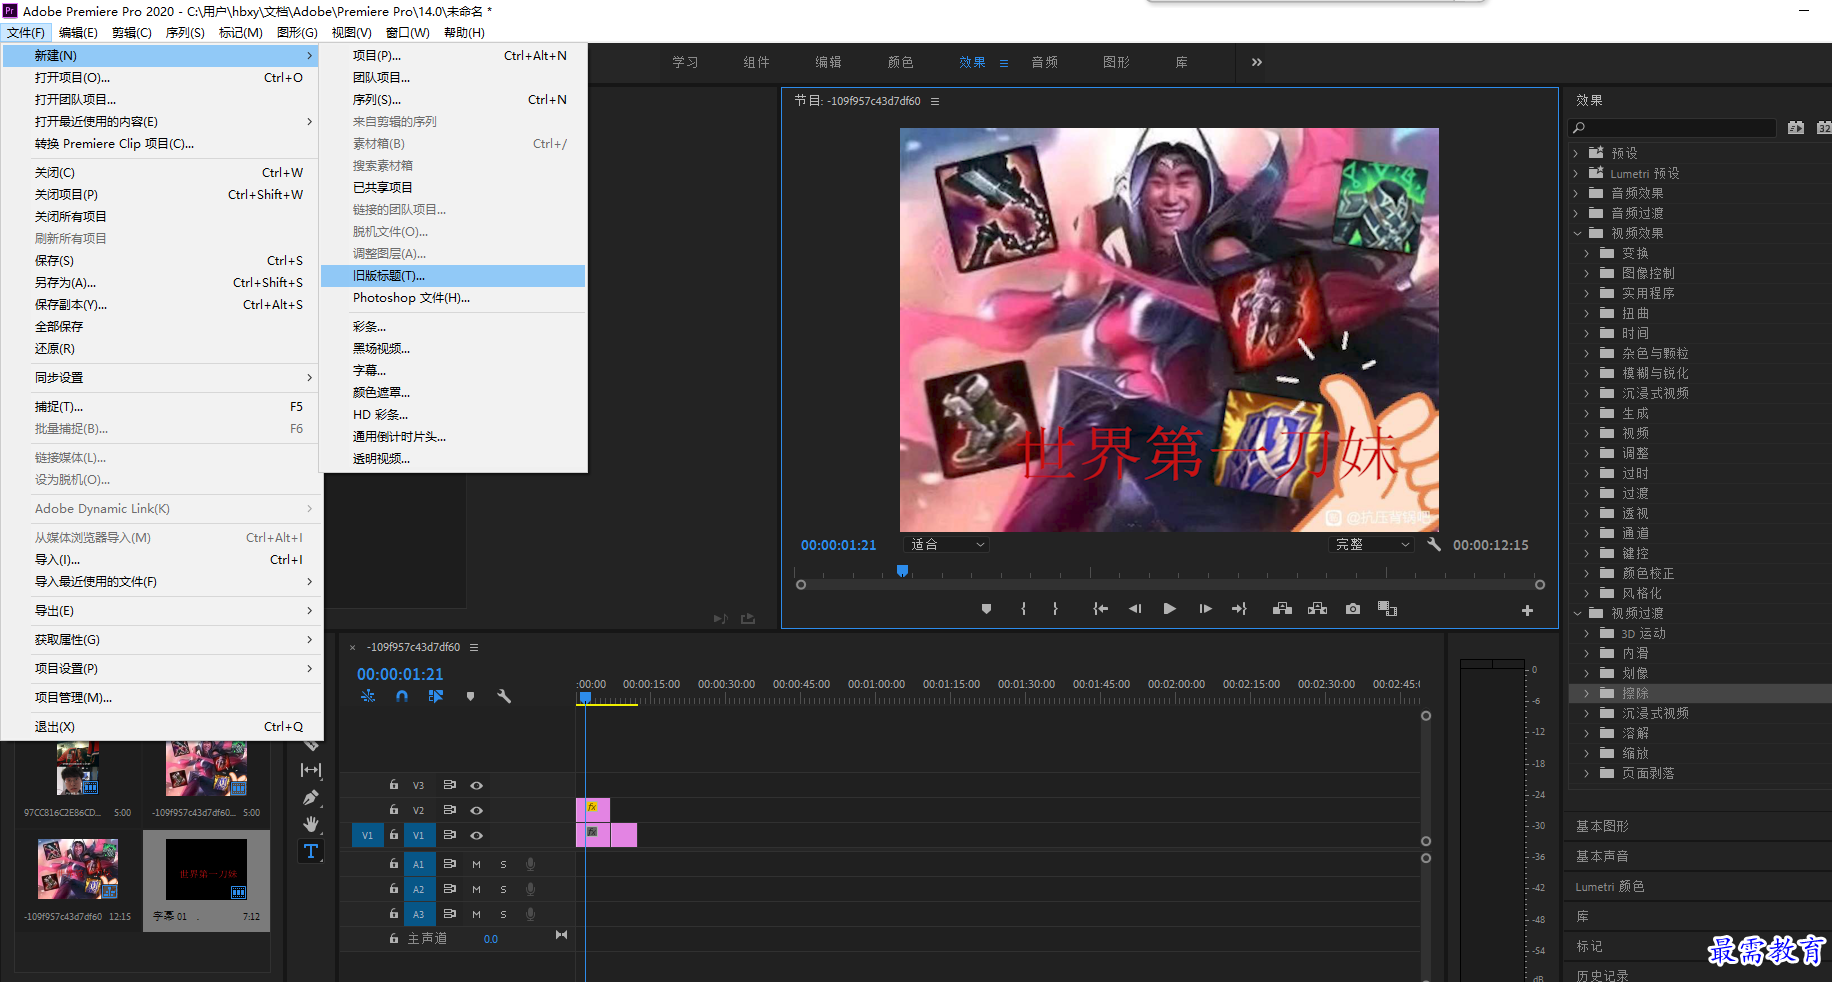This screenshot has height=982, width=1832.
Task: Open the Lumetri 颜色 panel
Action: (1610, 886)
